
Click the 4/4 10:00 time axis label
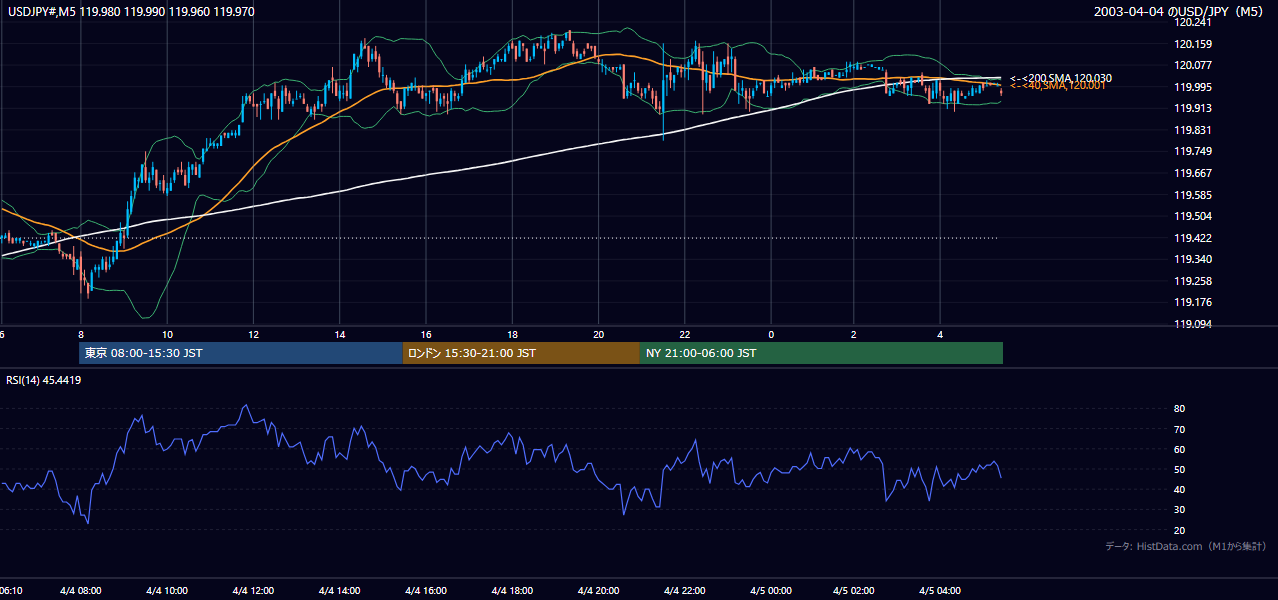[x=166, y=591]
